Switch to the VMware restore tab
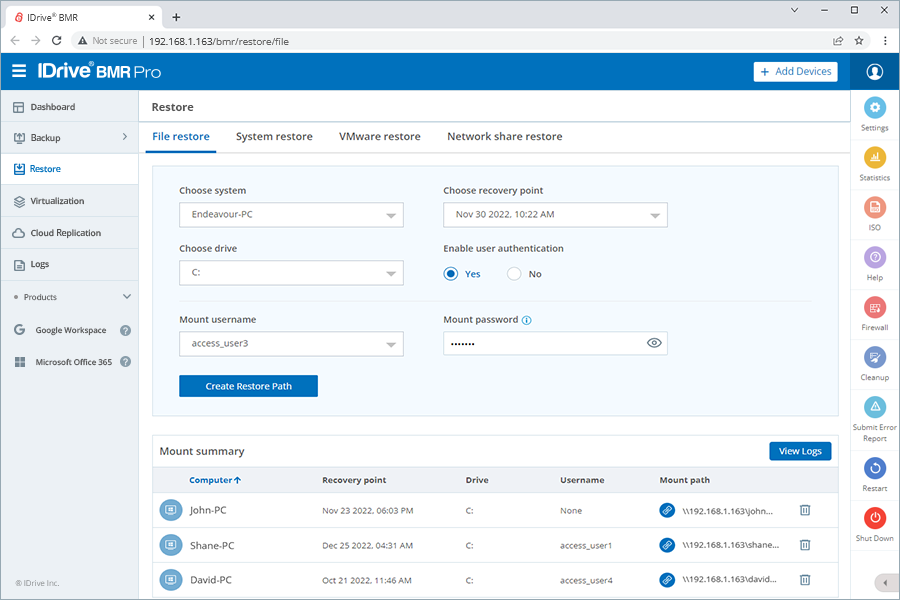Image resolution: width=900 pixels, height=600 pixels. (x=379, y=137)
